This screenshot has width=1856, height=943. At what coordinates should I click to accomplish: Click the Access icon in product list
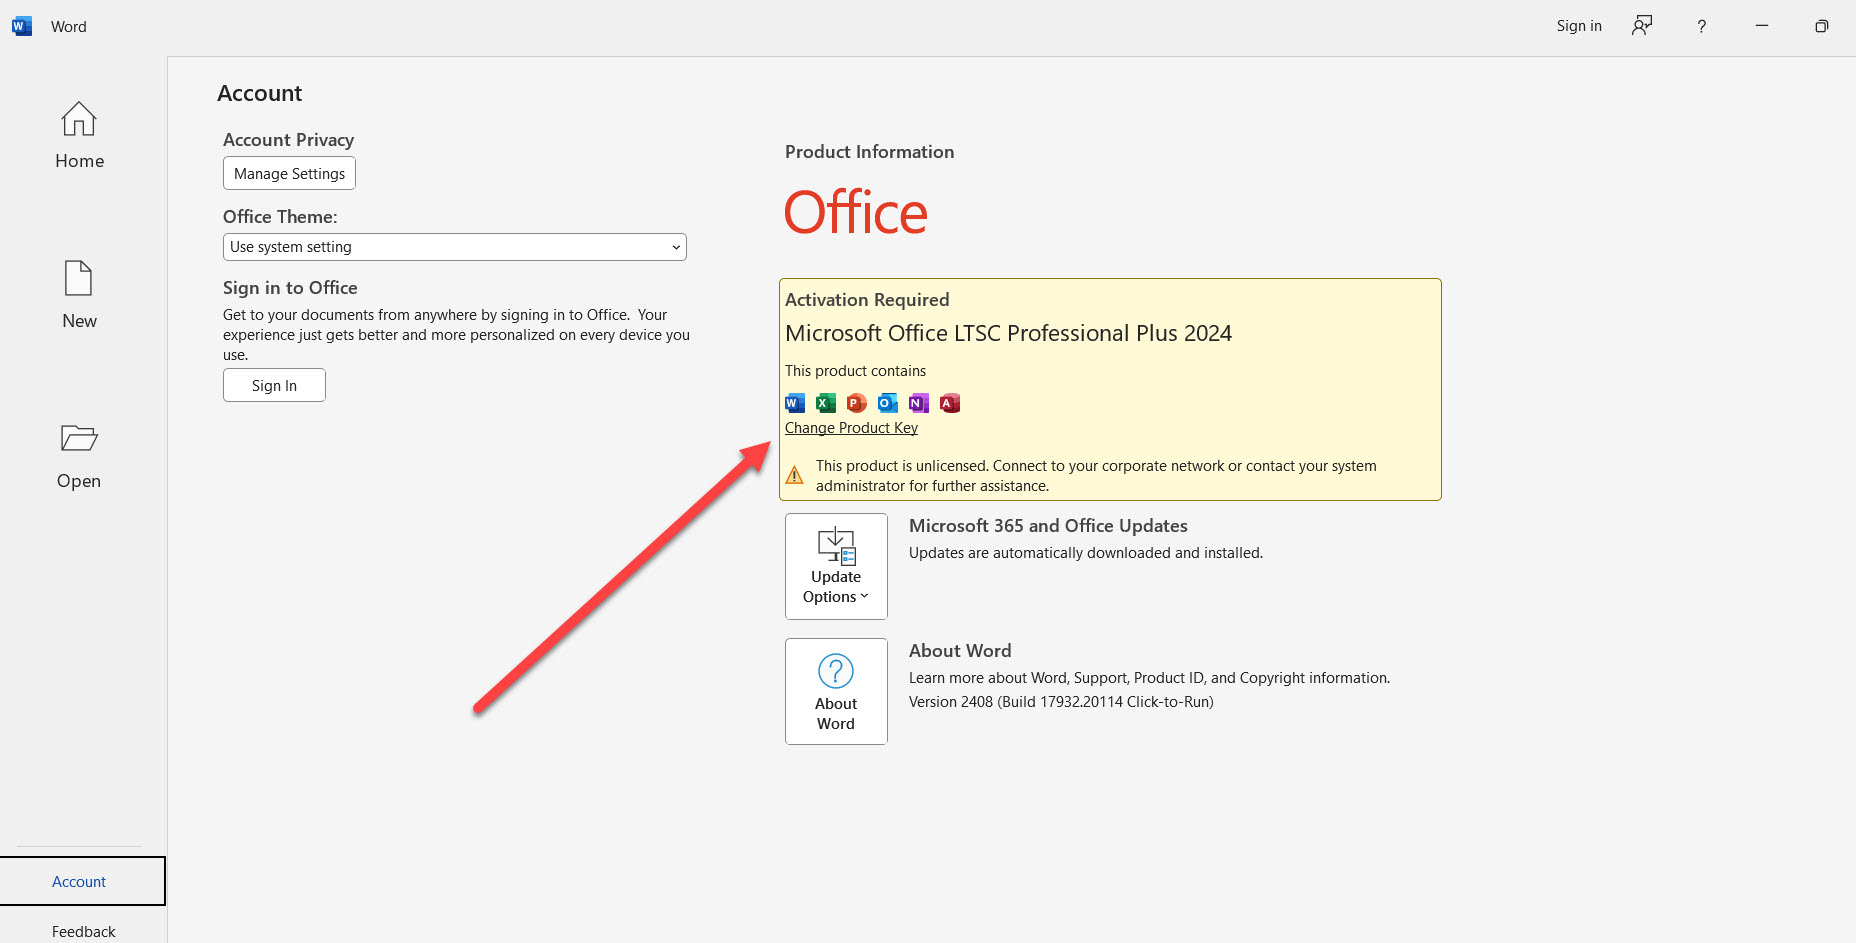click(x=949, y=403)
